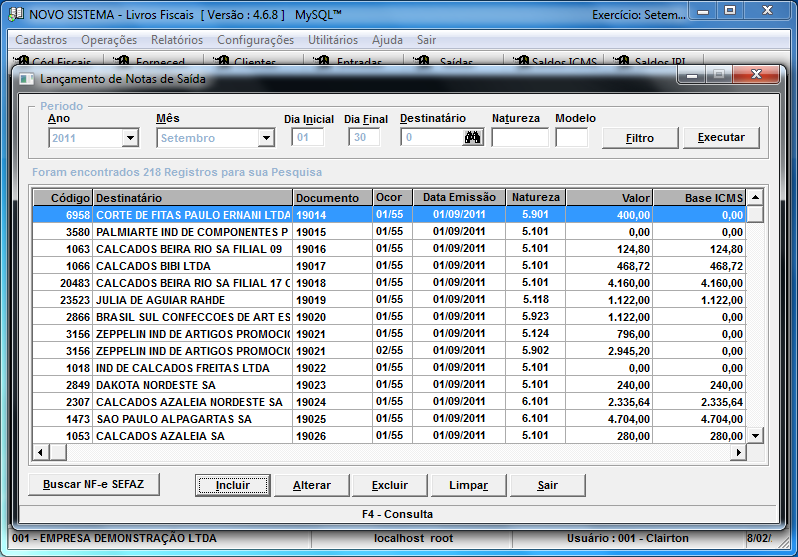Screen dimensions: 798x557
Task: Select row CALCADOS AZALEIA NORDESTE SA
Action: tap(389, 402)
